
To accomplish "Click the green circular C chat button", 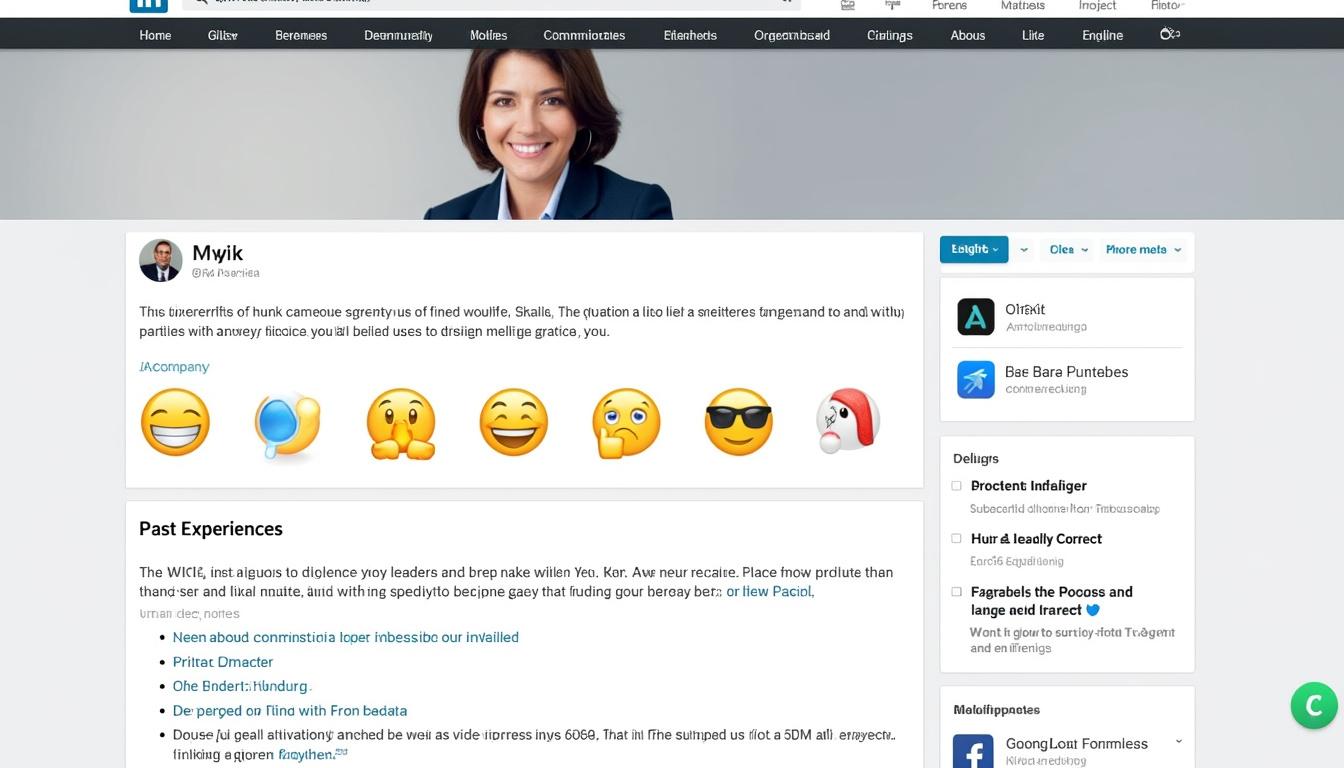I will (x=1313, y=706).
